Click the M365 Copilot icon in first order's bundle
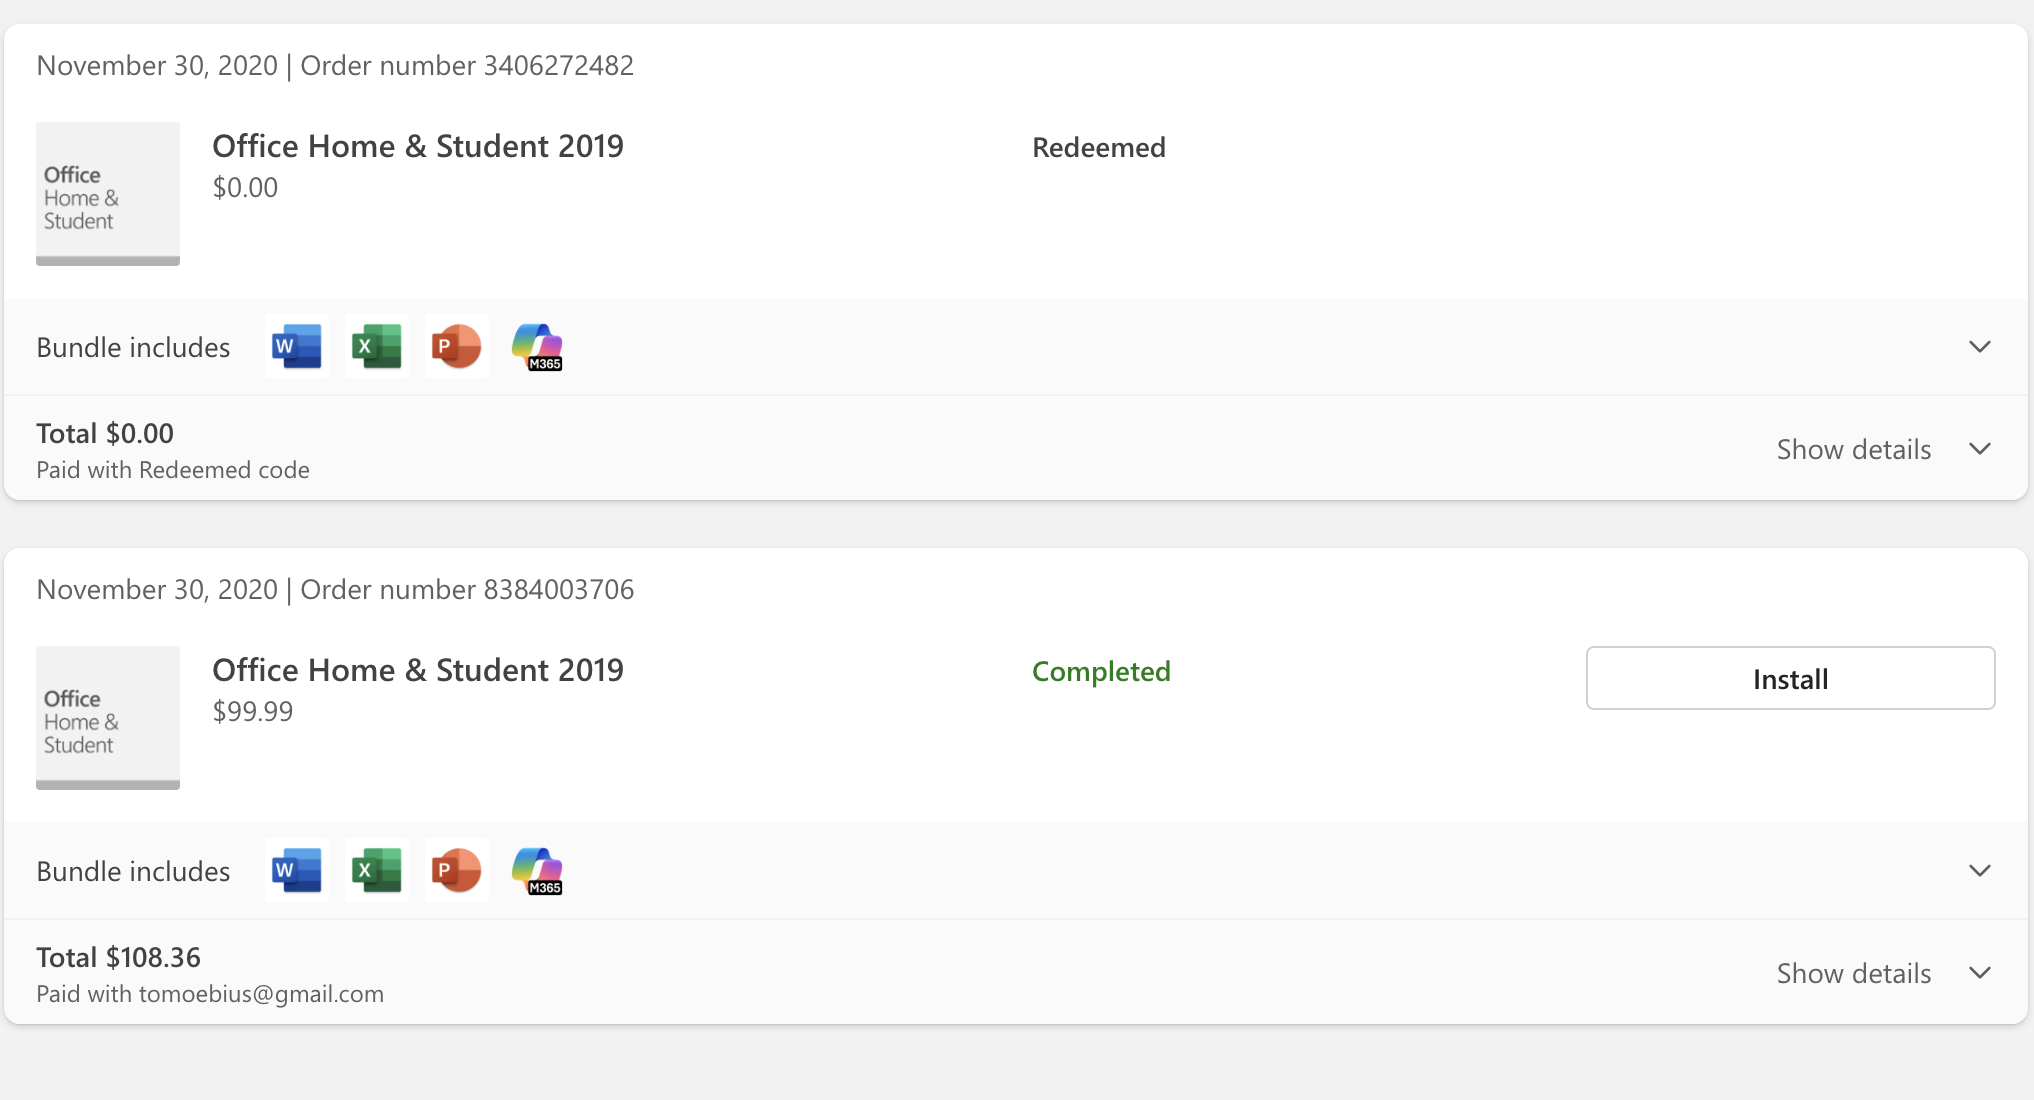Viewport: 2034px width, 1100px height. click(x=537, y=346)
